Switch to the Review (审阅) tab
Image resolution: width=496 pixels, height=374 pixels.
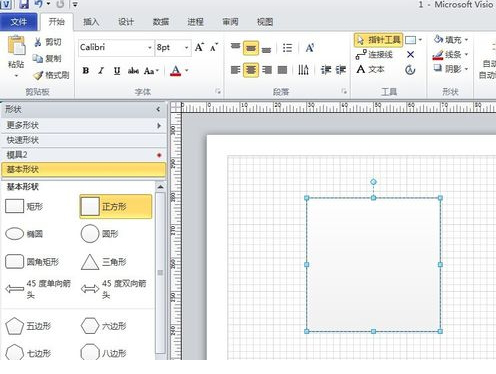coord(230,22)
